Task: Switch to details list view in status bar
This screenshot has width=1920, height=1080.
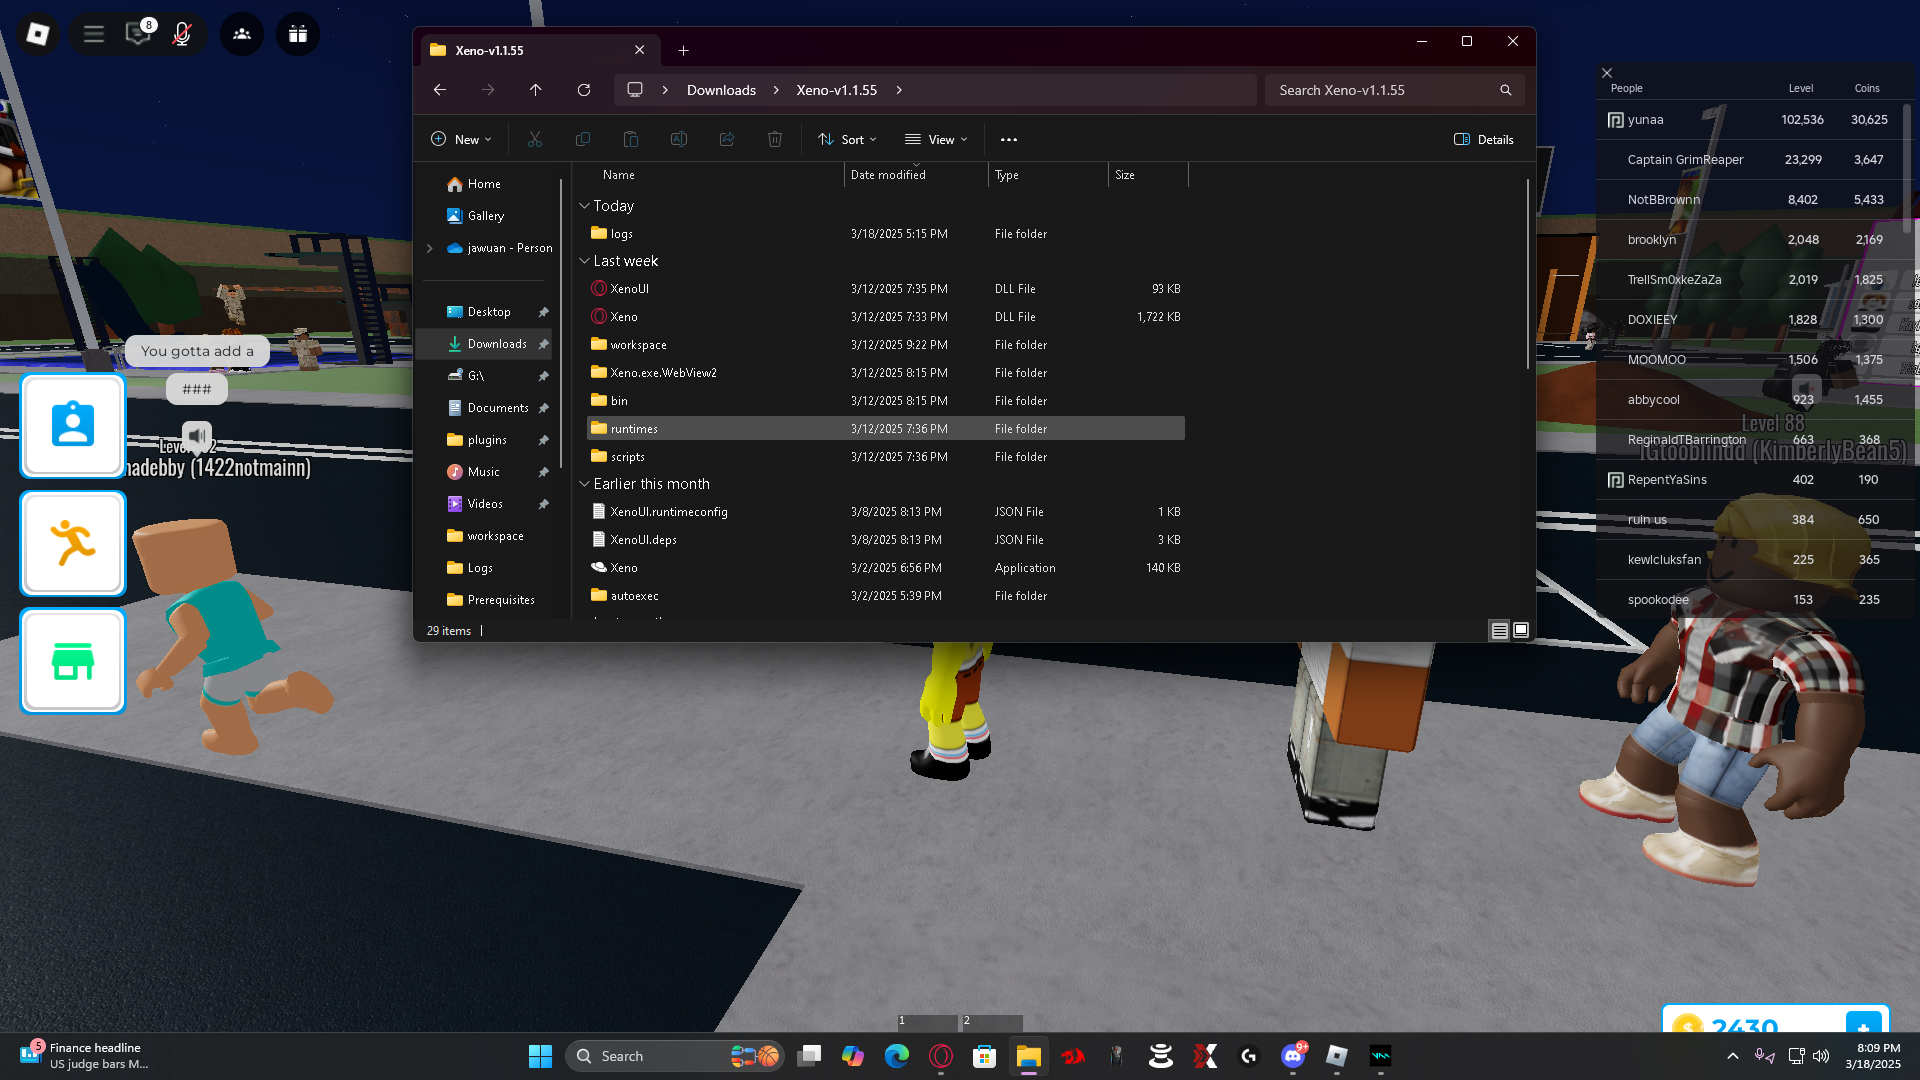Action: pyautogui.click(x=1499, y=631)
